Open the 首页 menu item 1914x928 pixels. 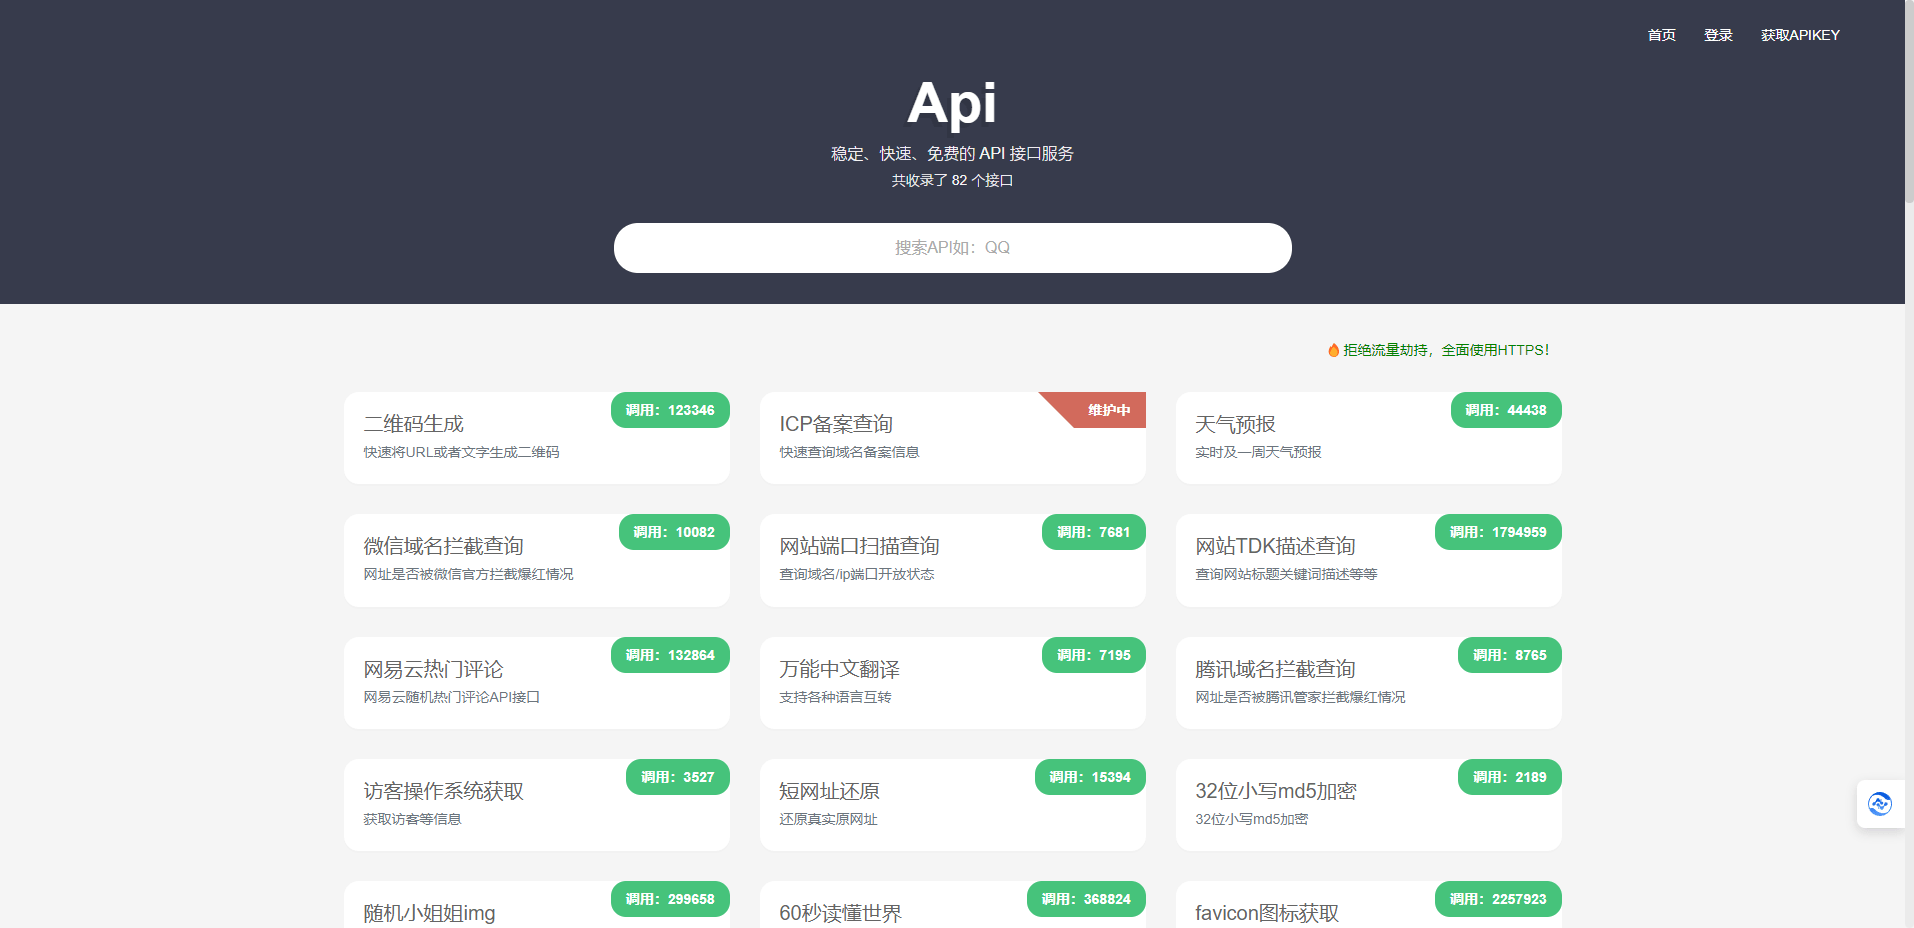tap(1660, 35)
